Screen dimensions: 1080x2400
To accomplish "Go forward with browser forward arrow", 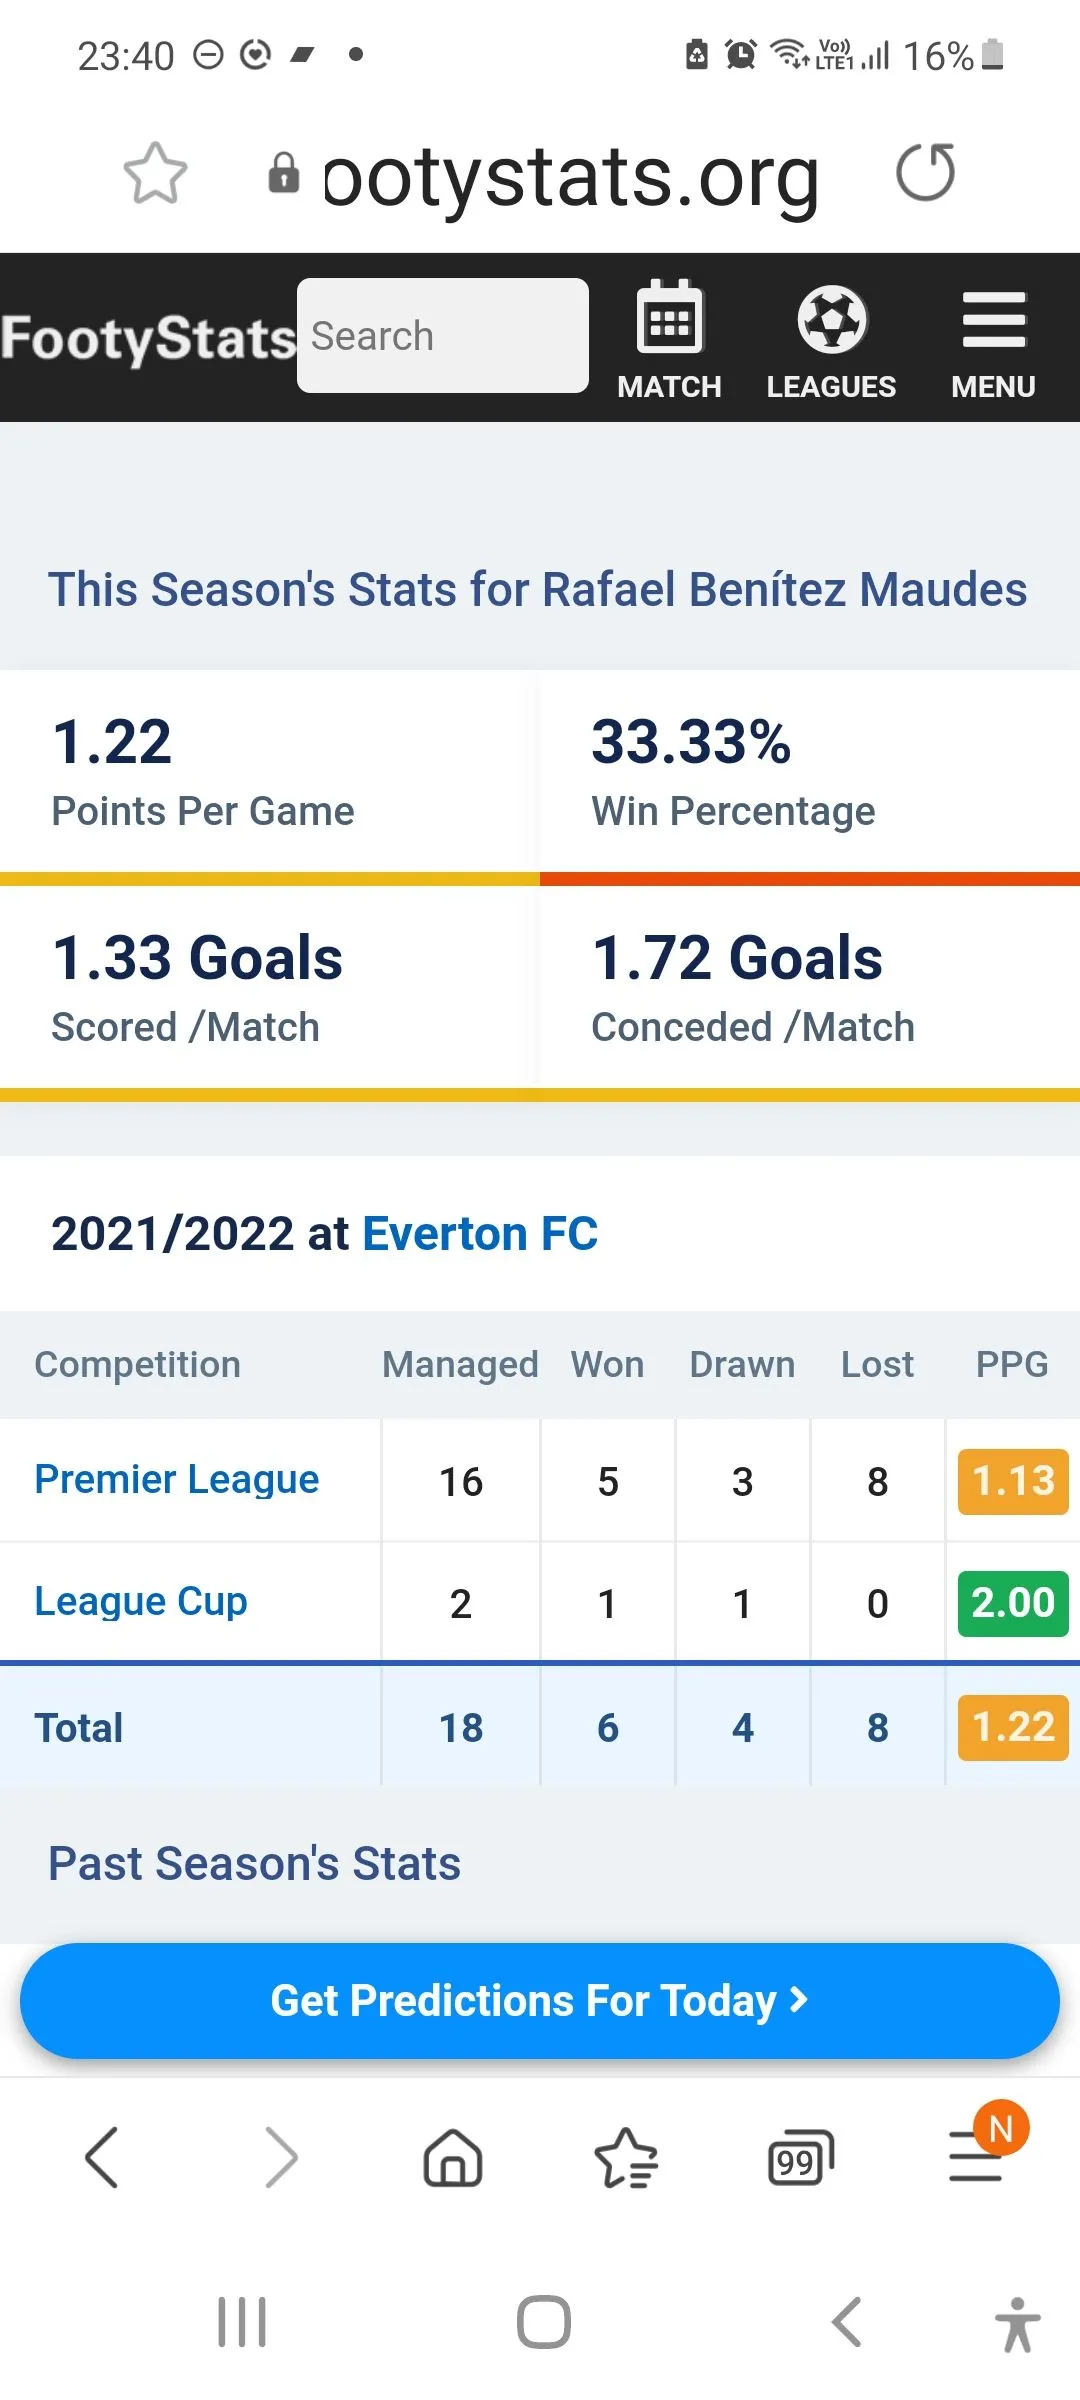I will [x=281, y=2157].
